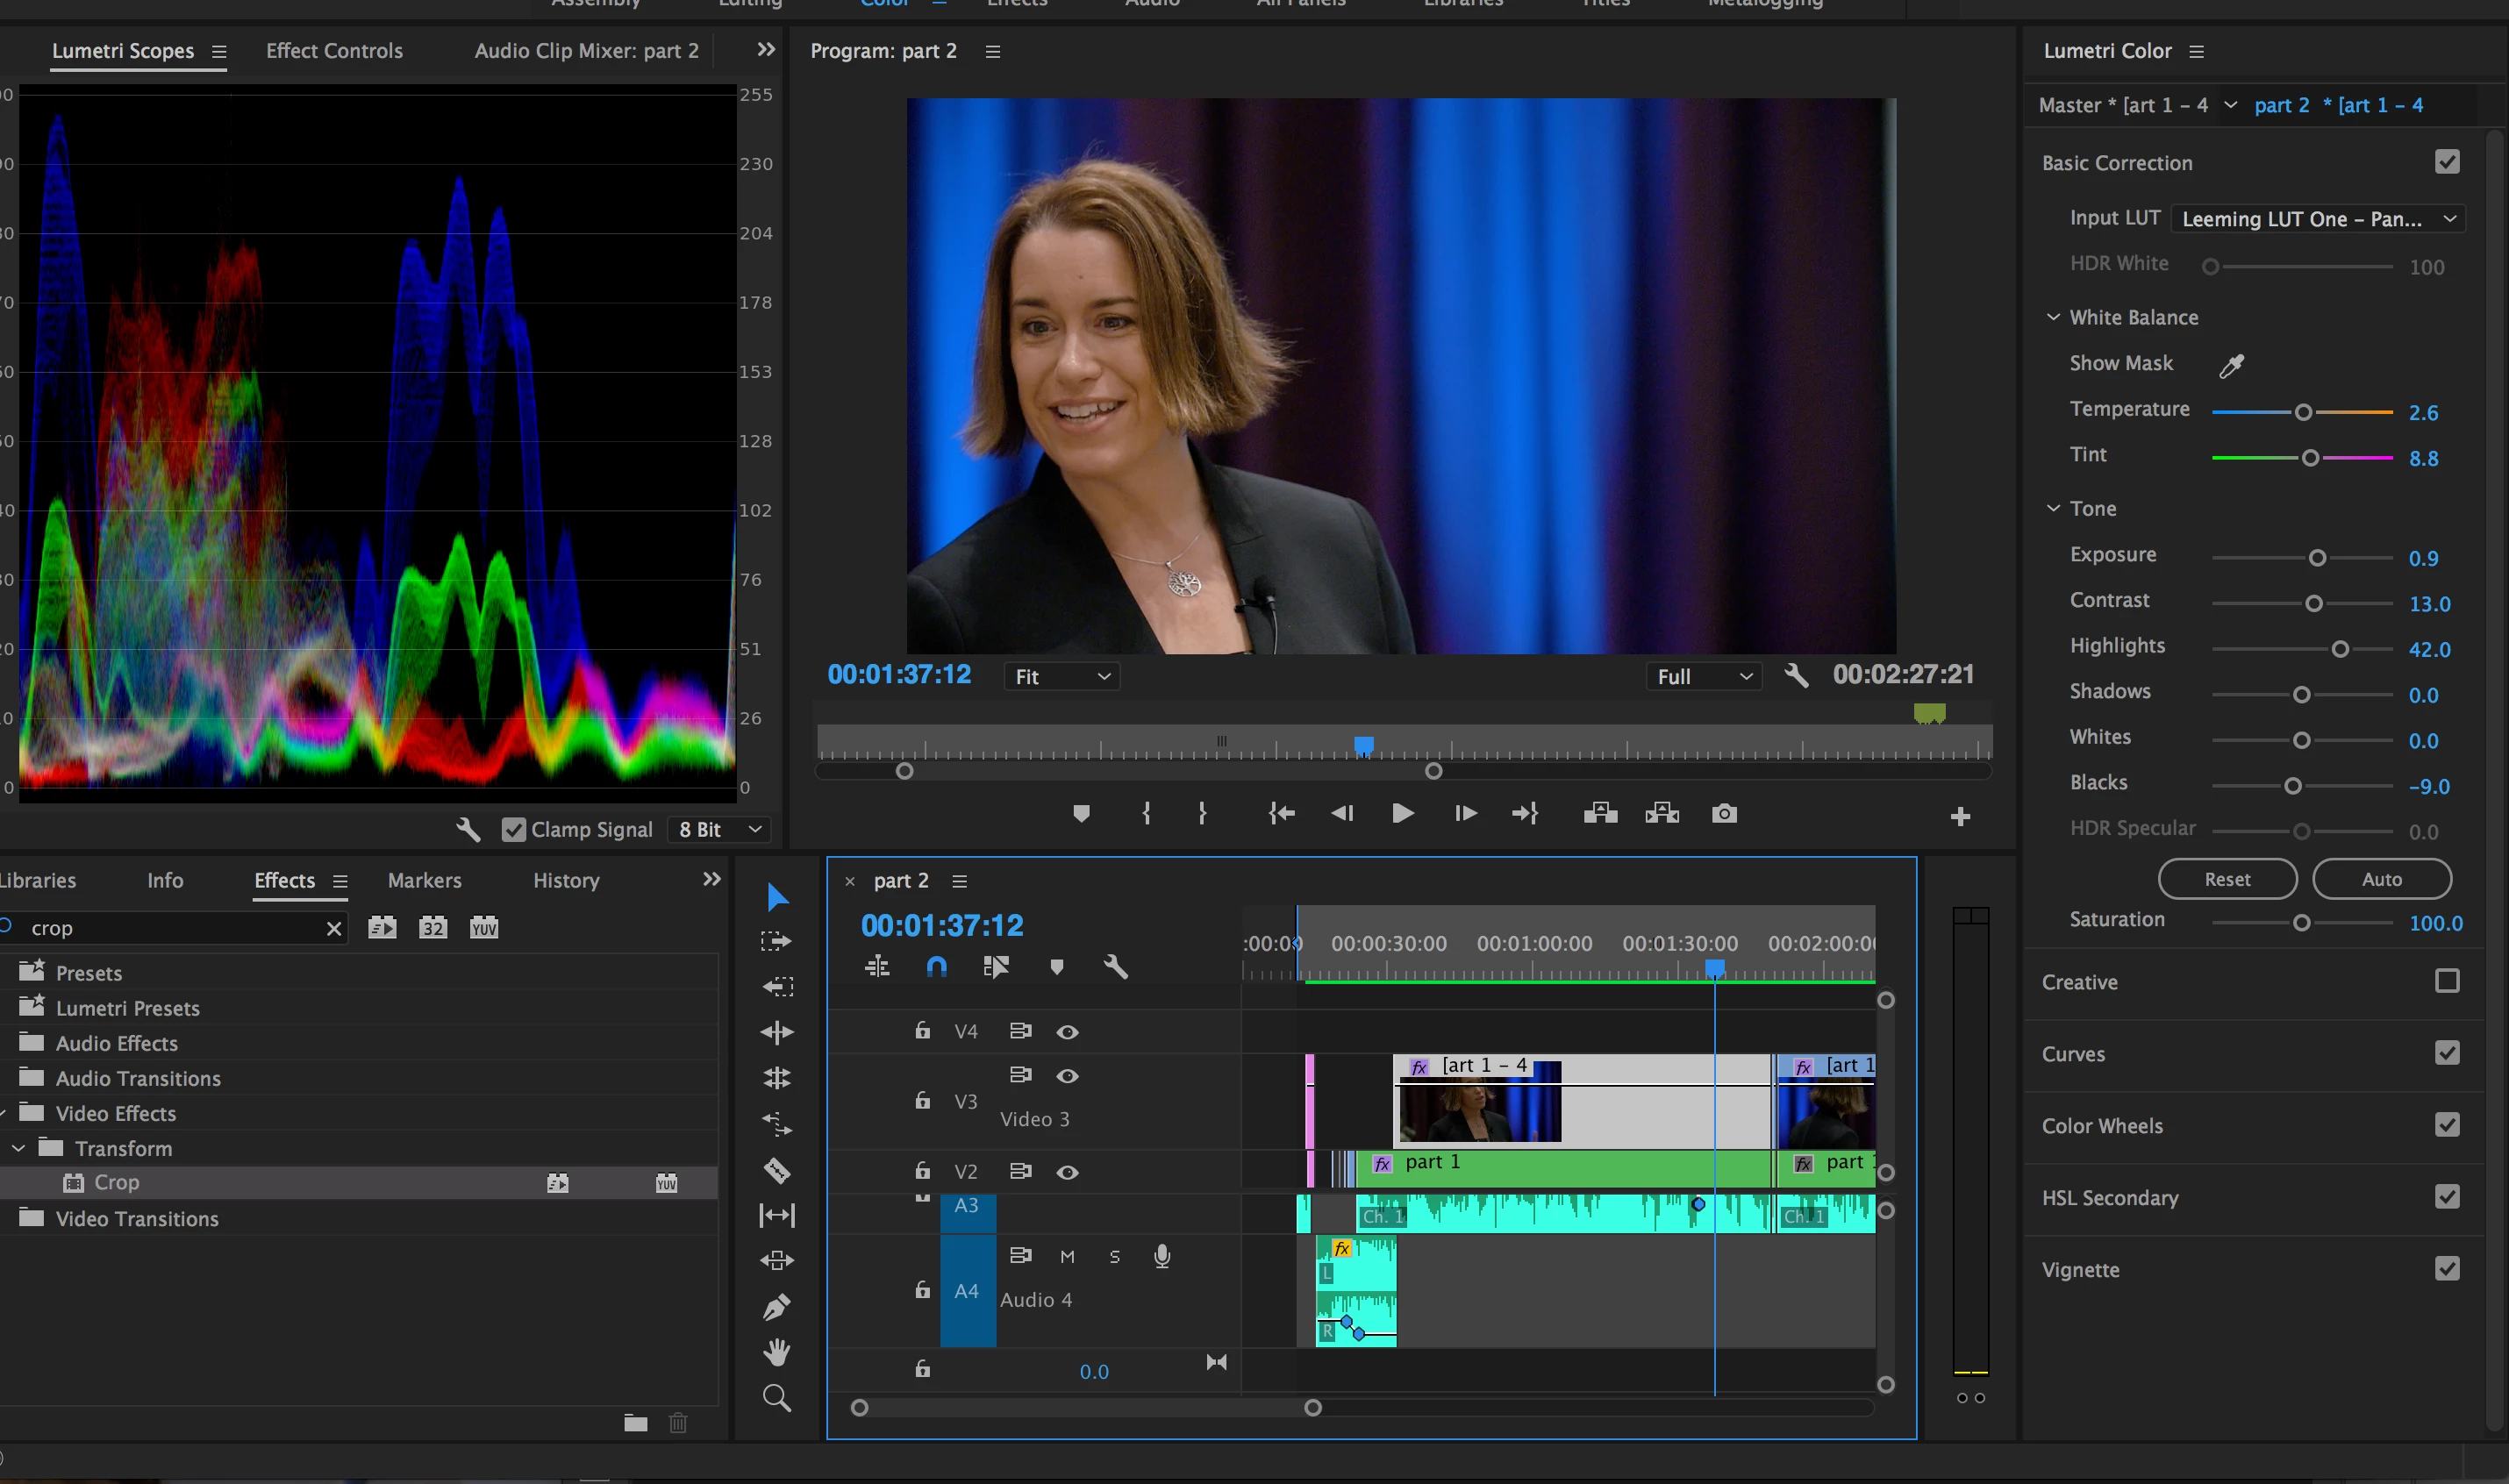
Task: Switch to the Effect Controls tab
Action: 334,51
